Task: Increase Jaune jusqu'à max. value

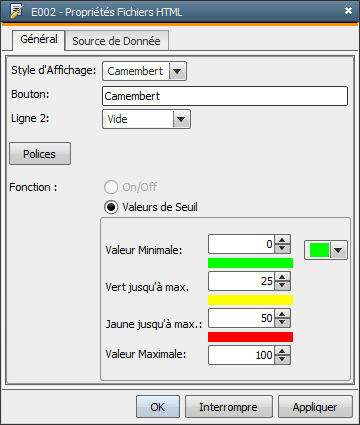Action: (x=282, y=314)
